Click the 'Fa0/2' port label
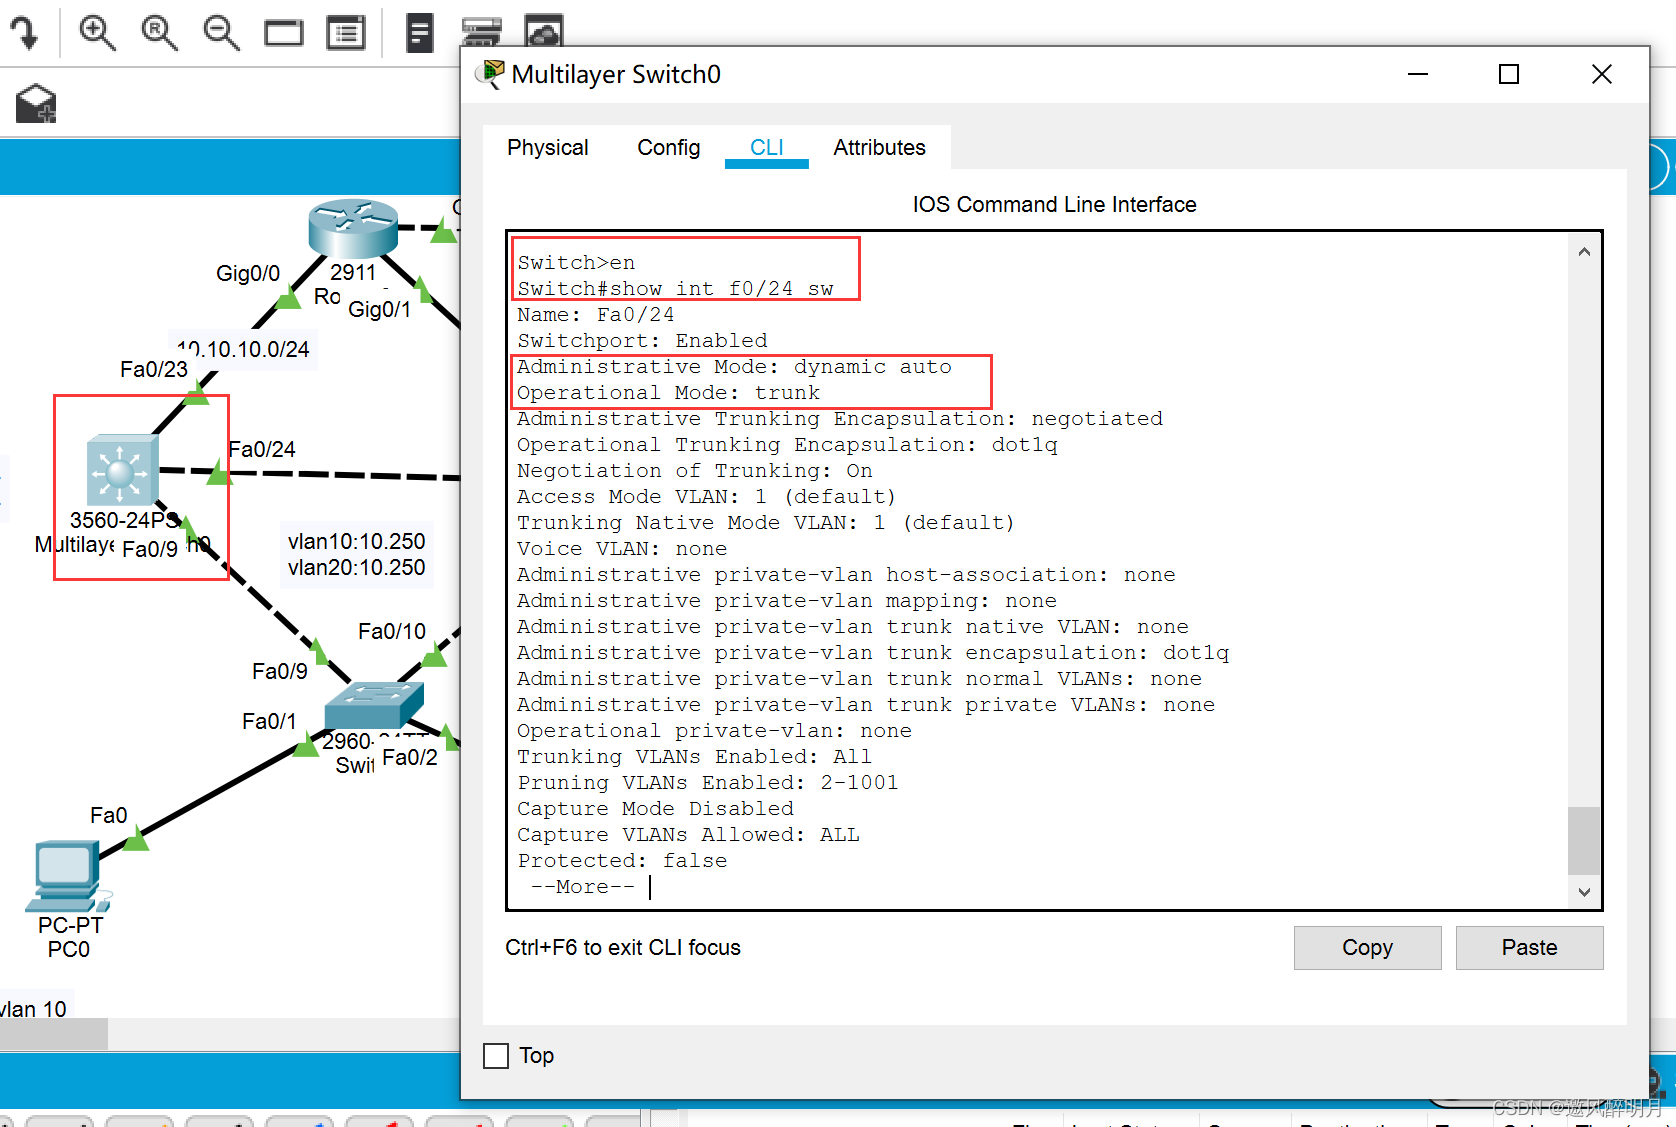Viewport: 1676px width, 1127px height. coord(410,758)
